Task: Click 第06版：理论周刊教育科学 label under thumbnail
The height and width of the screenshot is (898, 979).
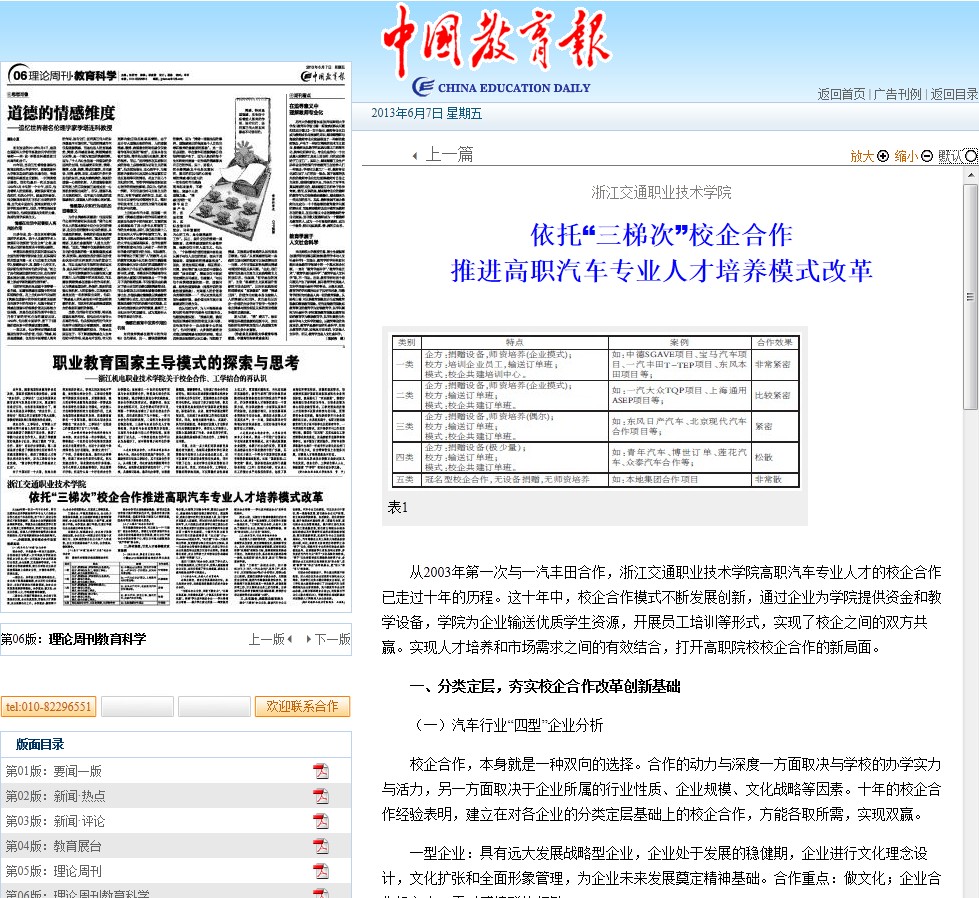Action: pyautogui.click(x=73, y=639)
